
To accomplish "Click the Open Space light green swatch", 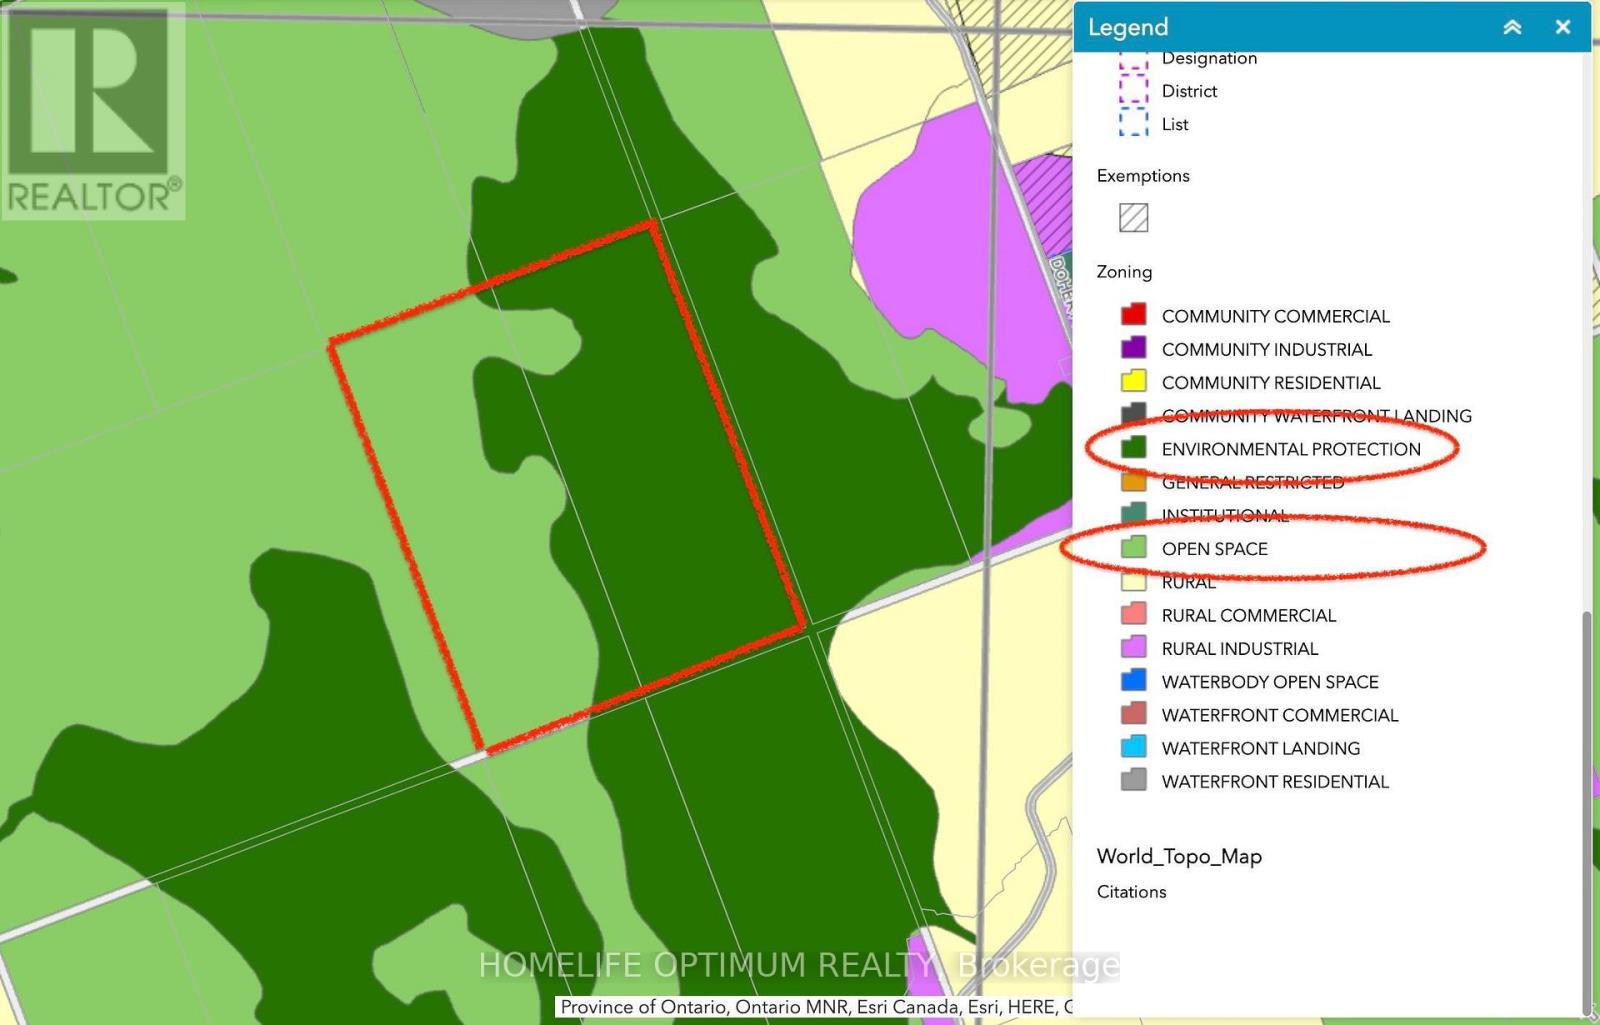I will coord(1133,548).
